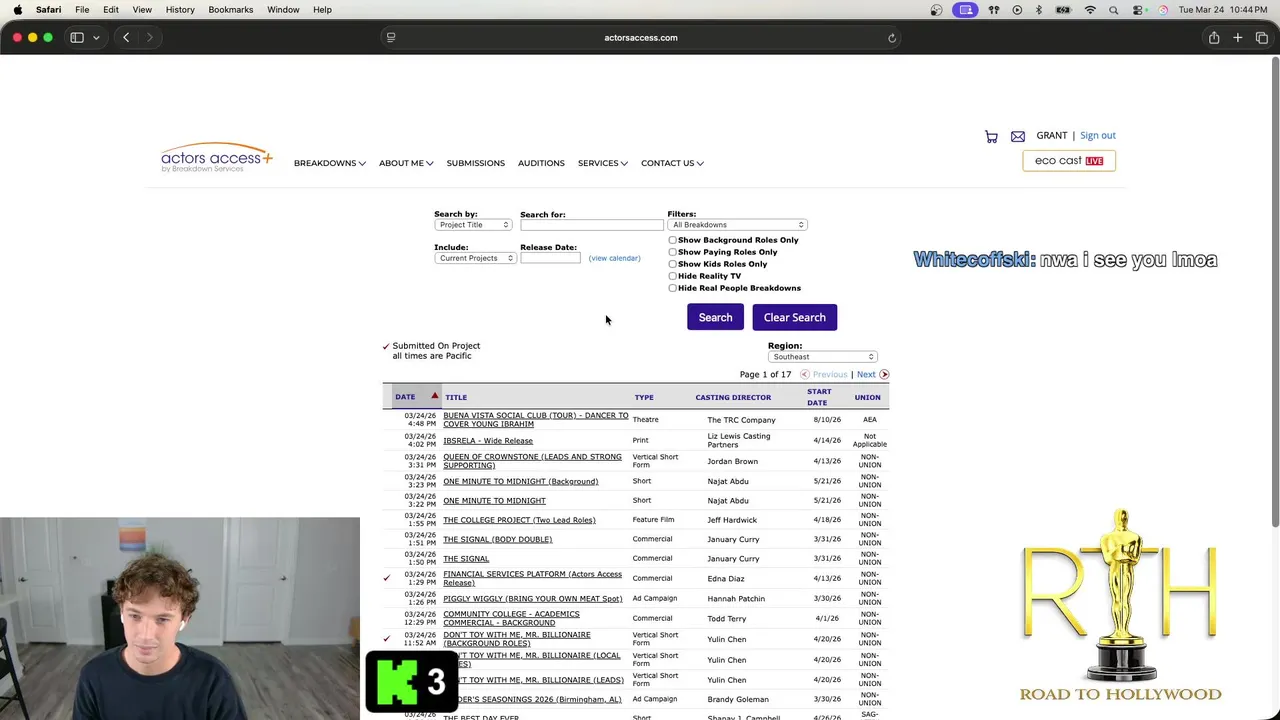Viewport: 1280px width, 720px height.
Task: Open the view calendar link
Action: (614, 258)
